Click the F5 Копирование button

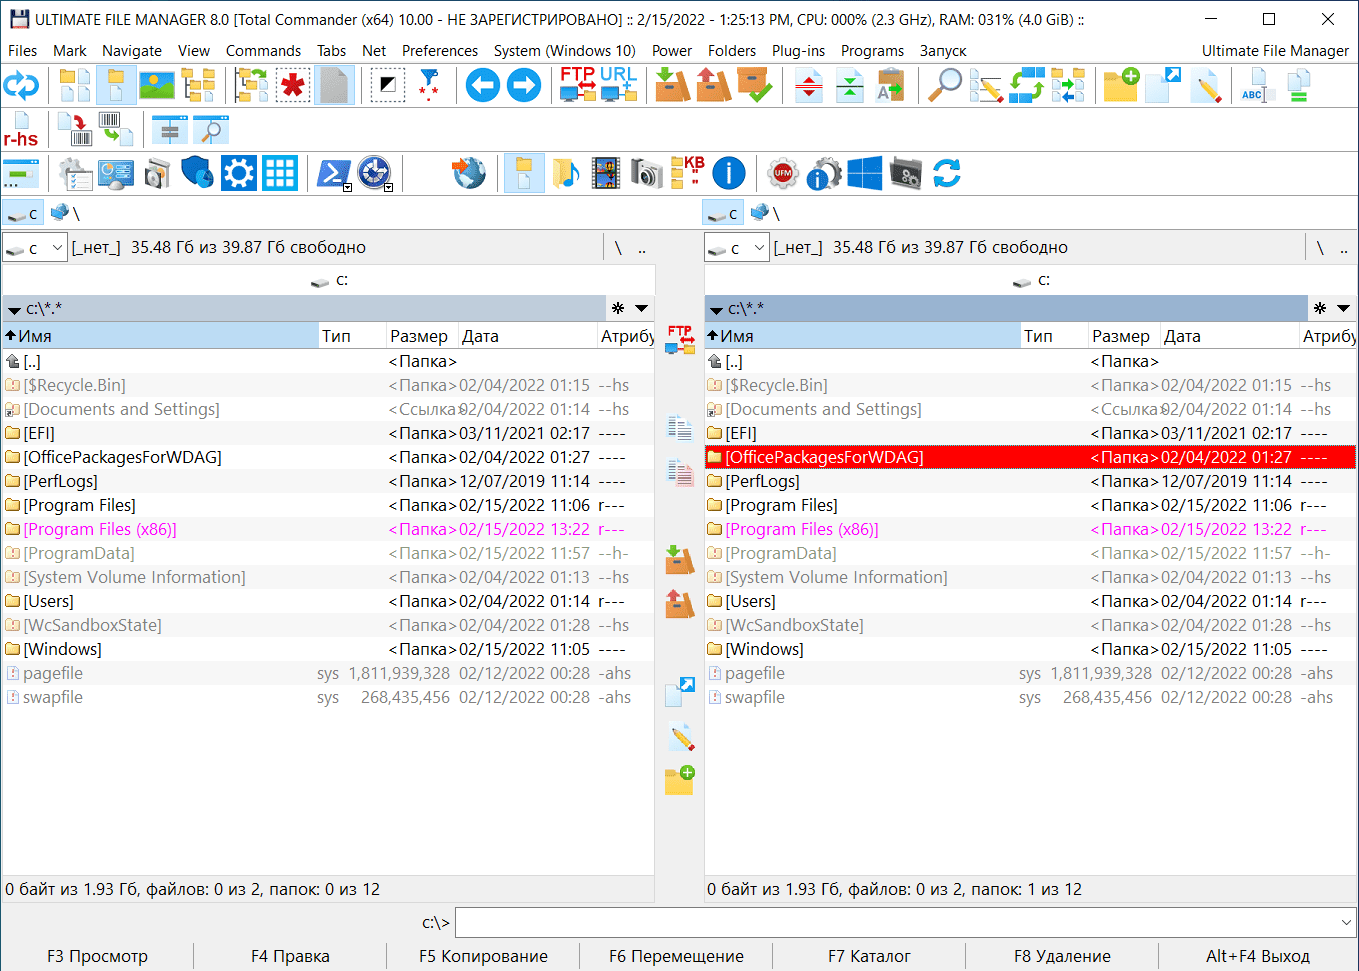point(483,956)
